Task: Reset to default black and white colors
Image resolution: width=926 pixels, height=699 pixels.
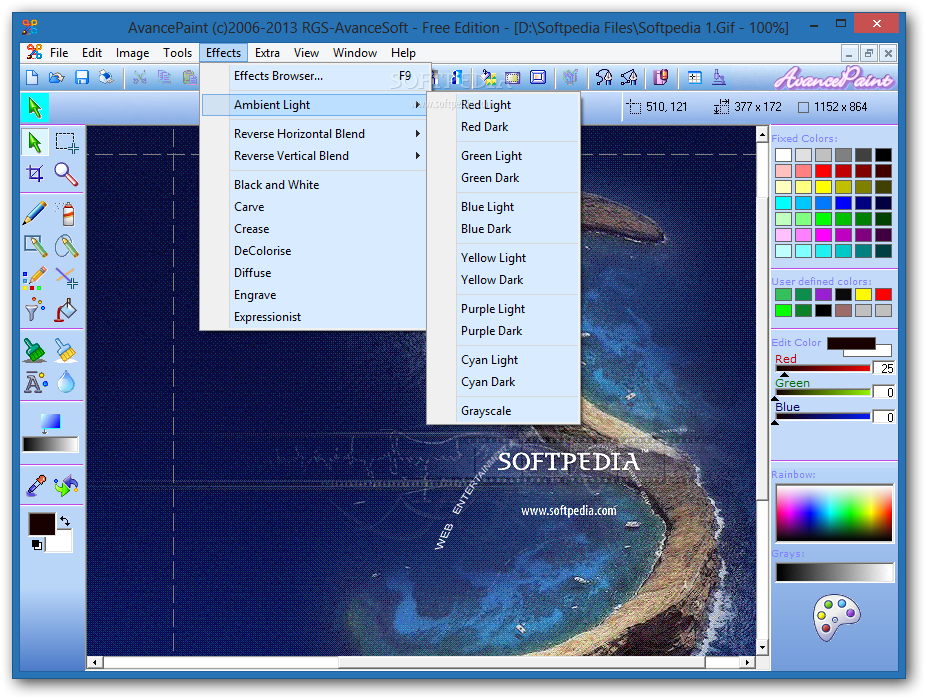Action: pyautogui.click(x=37, y=545)
